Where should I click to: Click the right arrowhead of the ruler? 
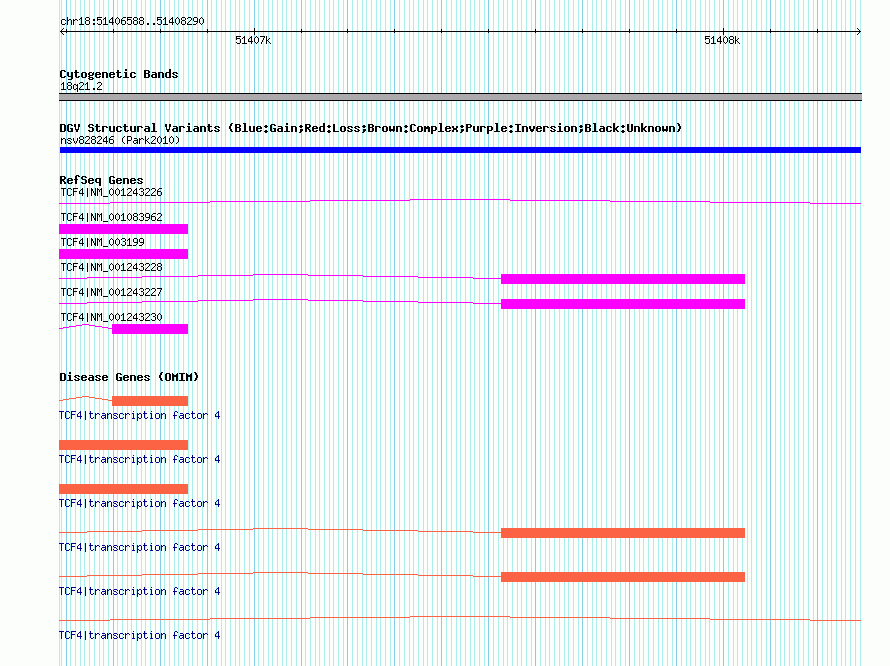click(858, 32)
